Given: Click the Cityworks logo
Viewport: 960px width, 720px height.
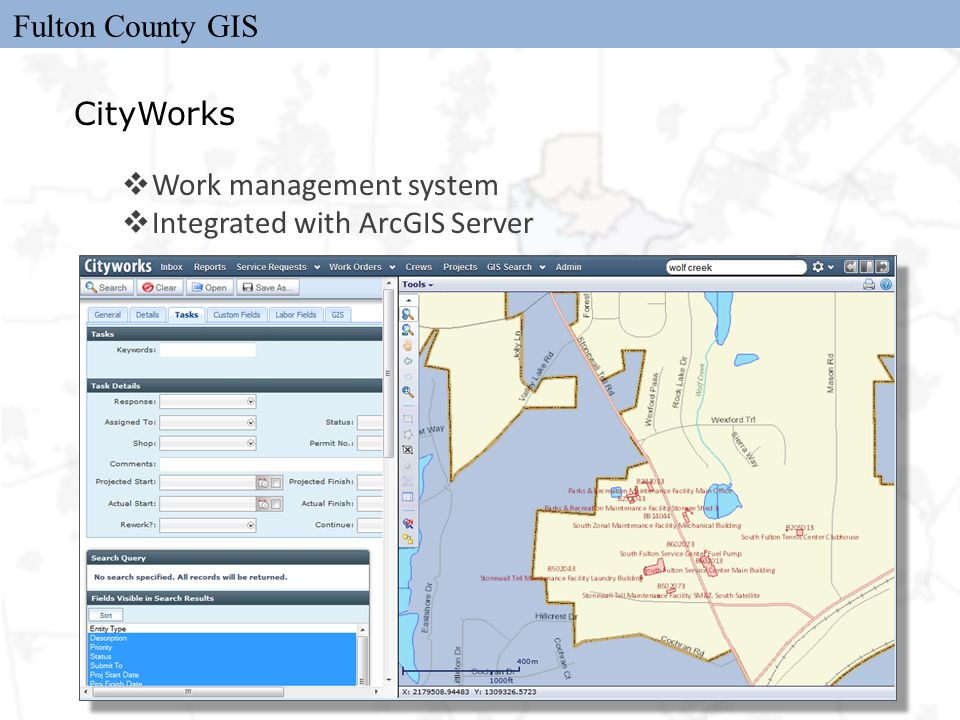Looking at the screenshot, I should [118, 266].
